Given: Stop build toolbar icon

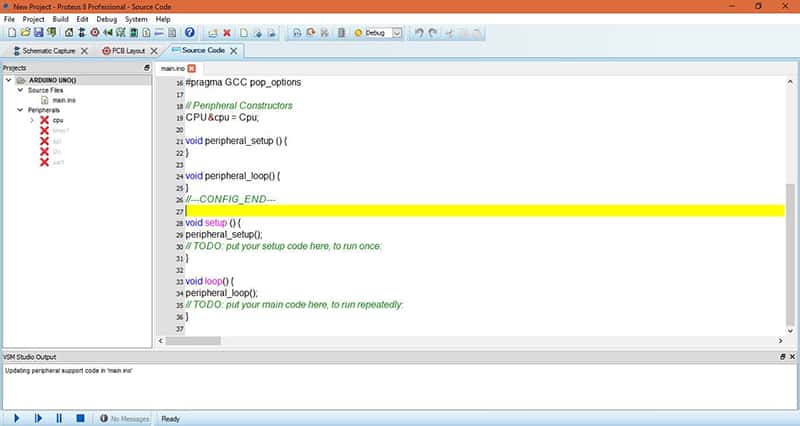Looking at the screenshot, I should (324, 33).
